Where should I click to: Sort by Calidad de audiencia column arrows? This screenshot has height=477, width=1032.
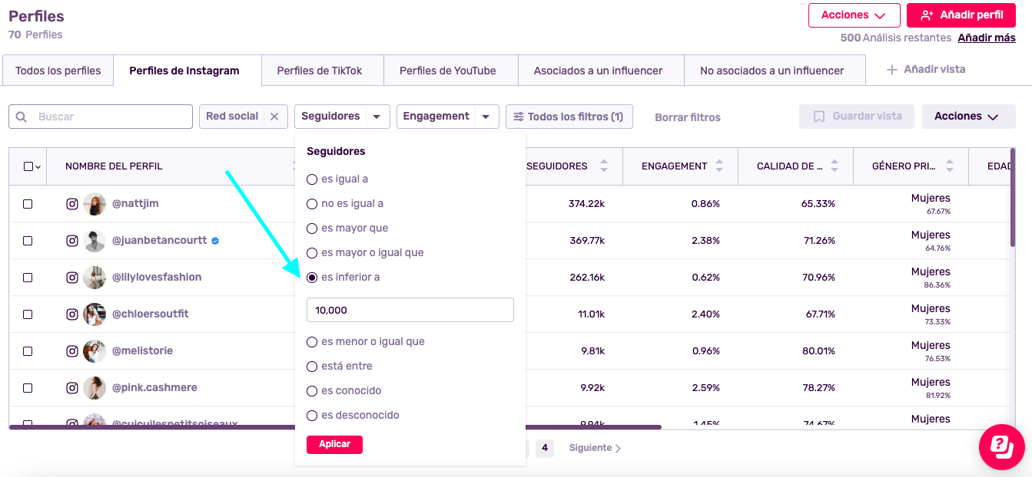point(835,166)
